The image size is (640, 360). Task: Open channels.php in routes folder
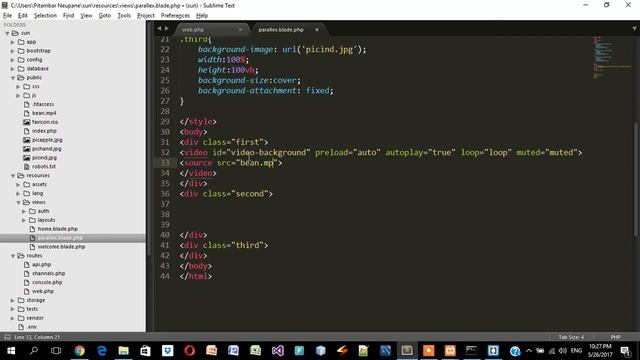tap(49, 273)
